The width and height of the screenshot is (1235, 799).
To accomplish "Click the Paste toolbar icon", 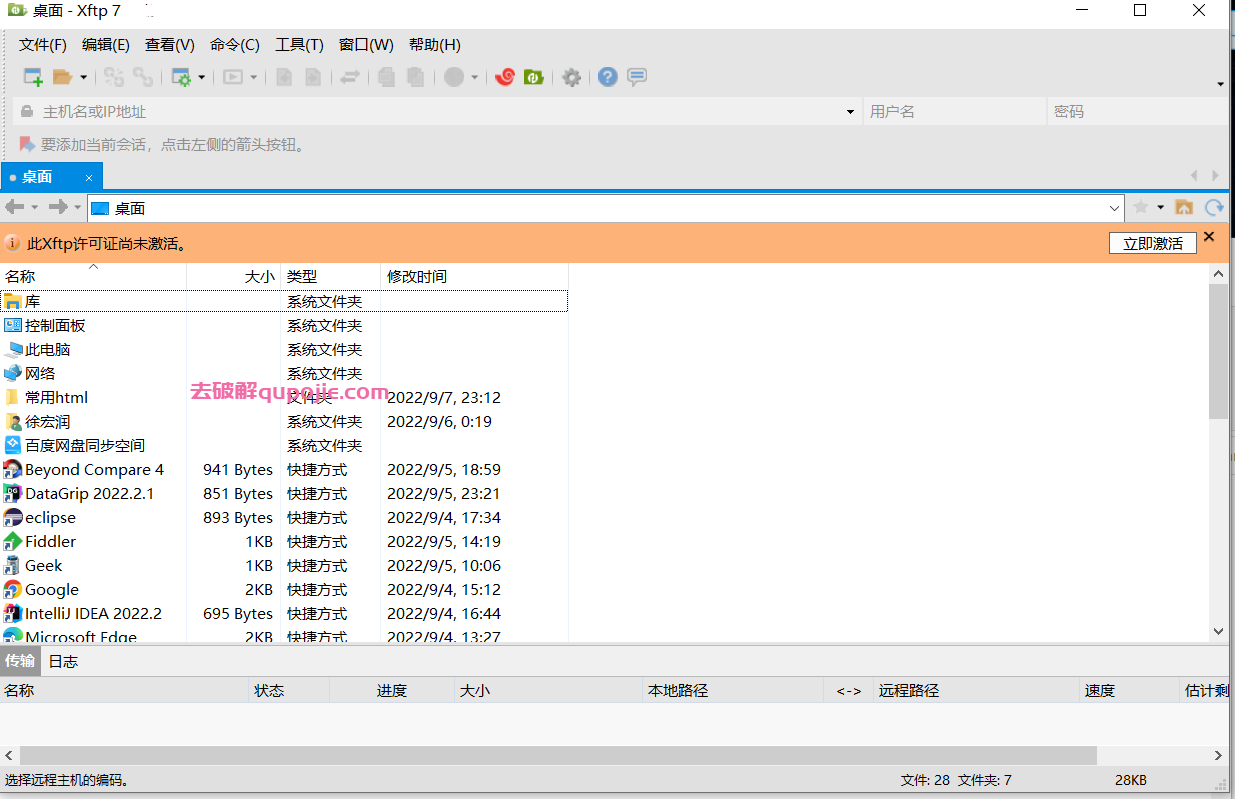I will [416, 77].
